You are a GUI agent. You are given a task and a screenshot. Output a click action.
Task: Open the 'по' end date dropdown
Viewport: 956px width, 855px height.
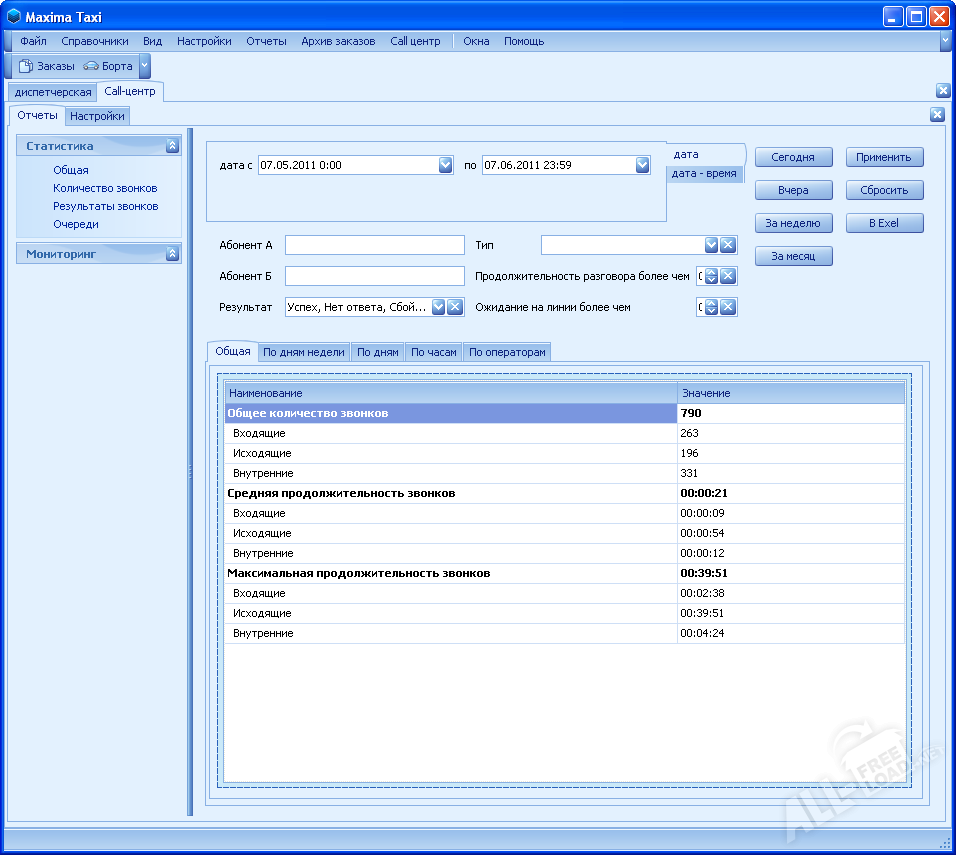[642, 165]
